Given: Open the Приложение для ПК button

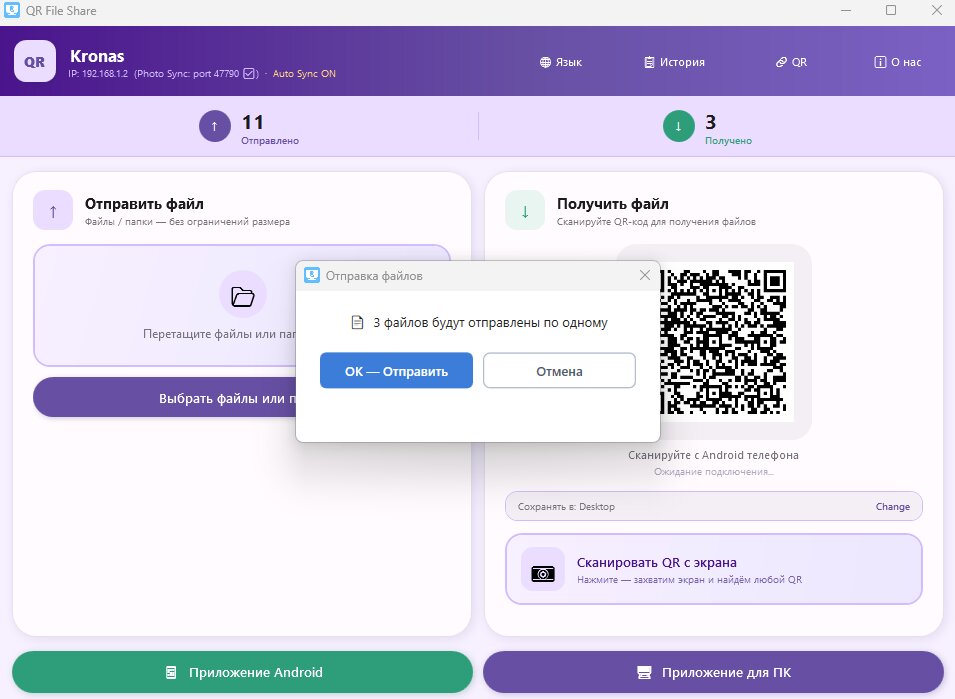Looking at the screenshot, I should (x=713, y=672).
